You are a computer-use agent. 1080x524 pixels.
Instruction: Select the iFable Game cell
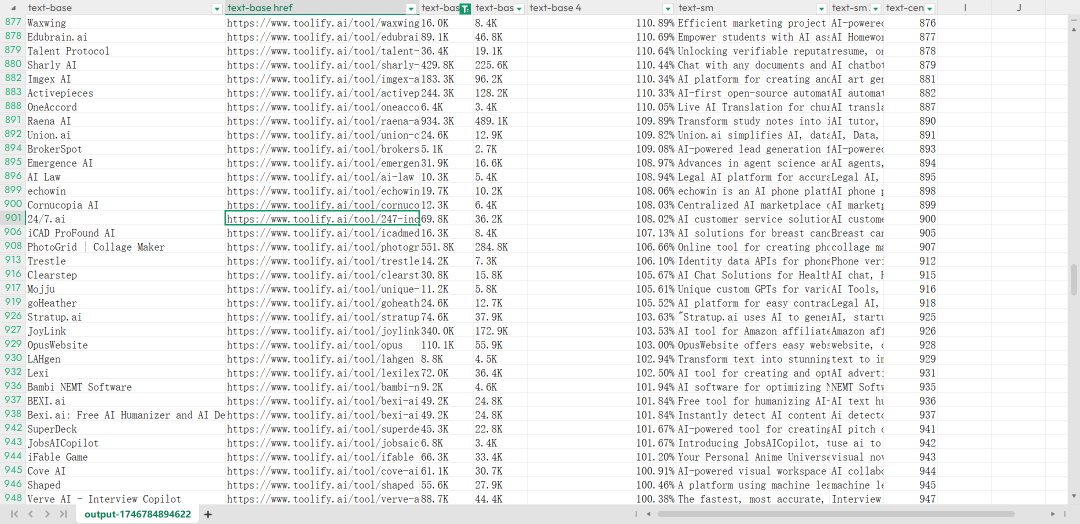pyautogui.click(x=125, y=457)
